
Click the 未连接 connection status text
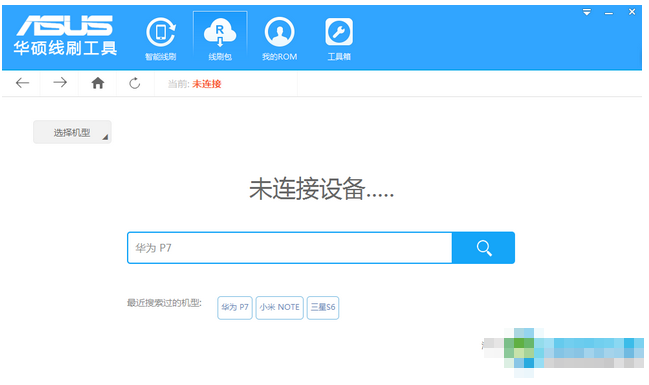point(207,84)
